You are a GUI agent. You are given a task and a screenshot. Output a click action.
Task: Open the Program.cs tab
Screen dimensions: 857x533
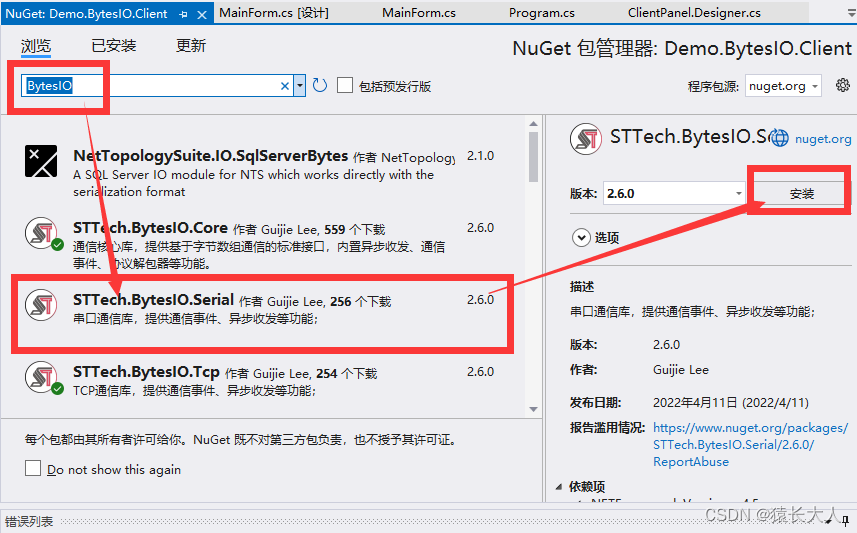(542, 13)
